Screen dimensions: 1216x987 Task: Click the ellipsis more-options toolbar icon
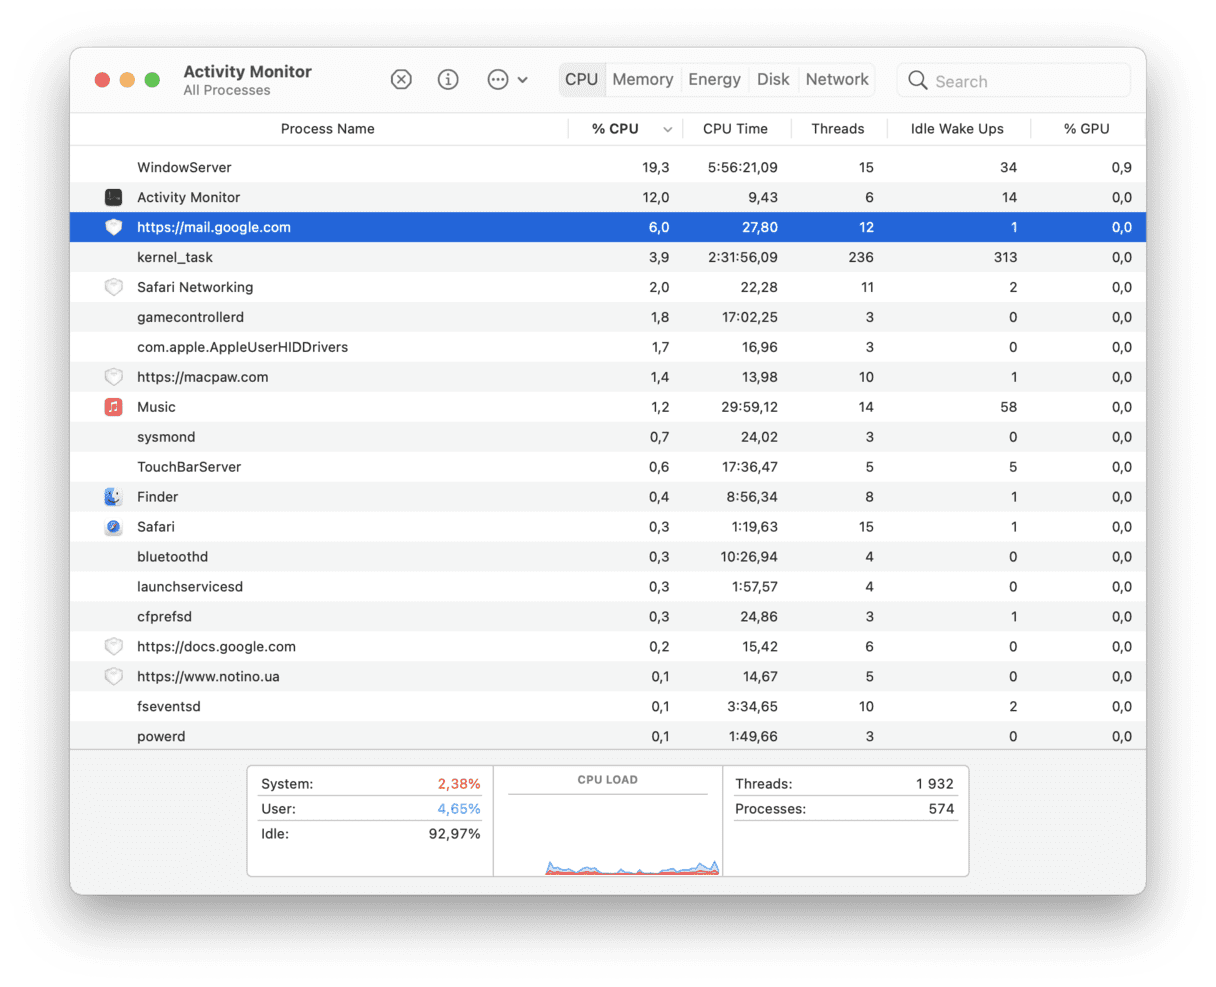[498, 80]
